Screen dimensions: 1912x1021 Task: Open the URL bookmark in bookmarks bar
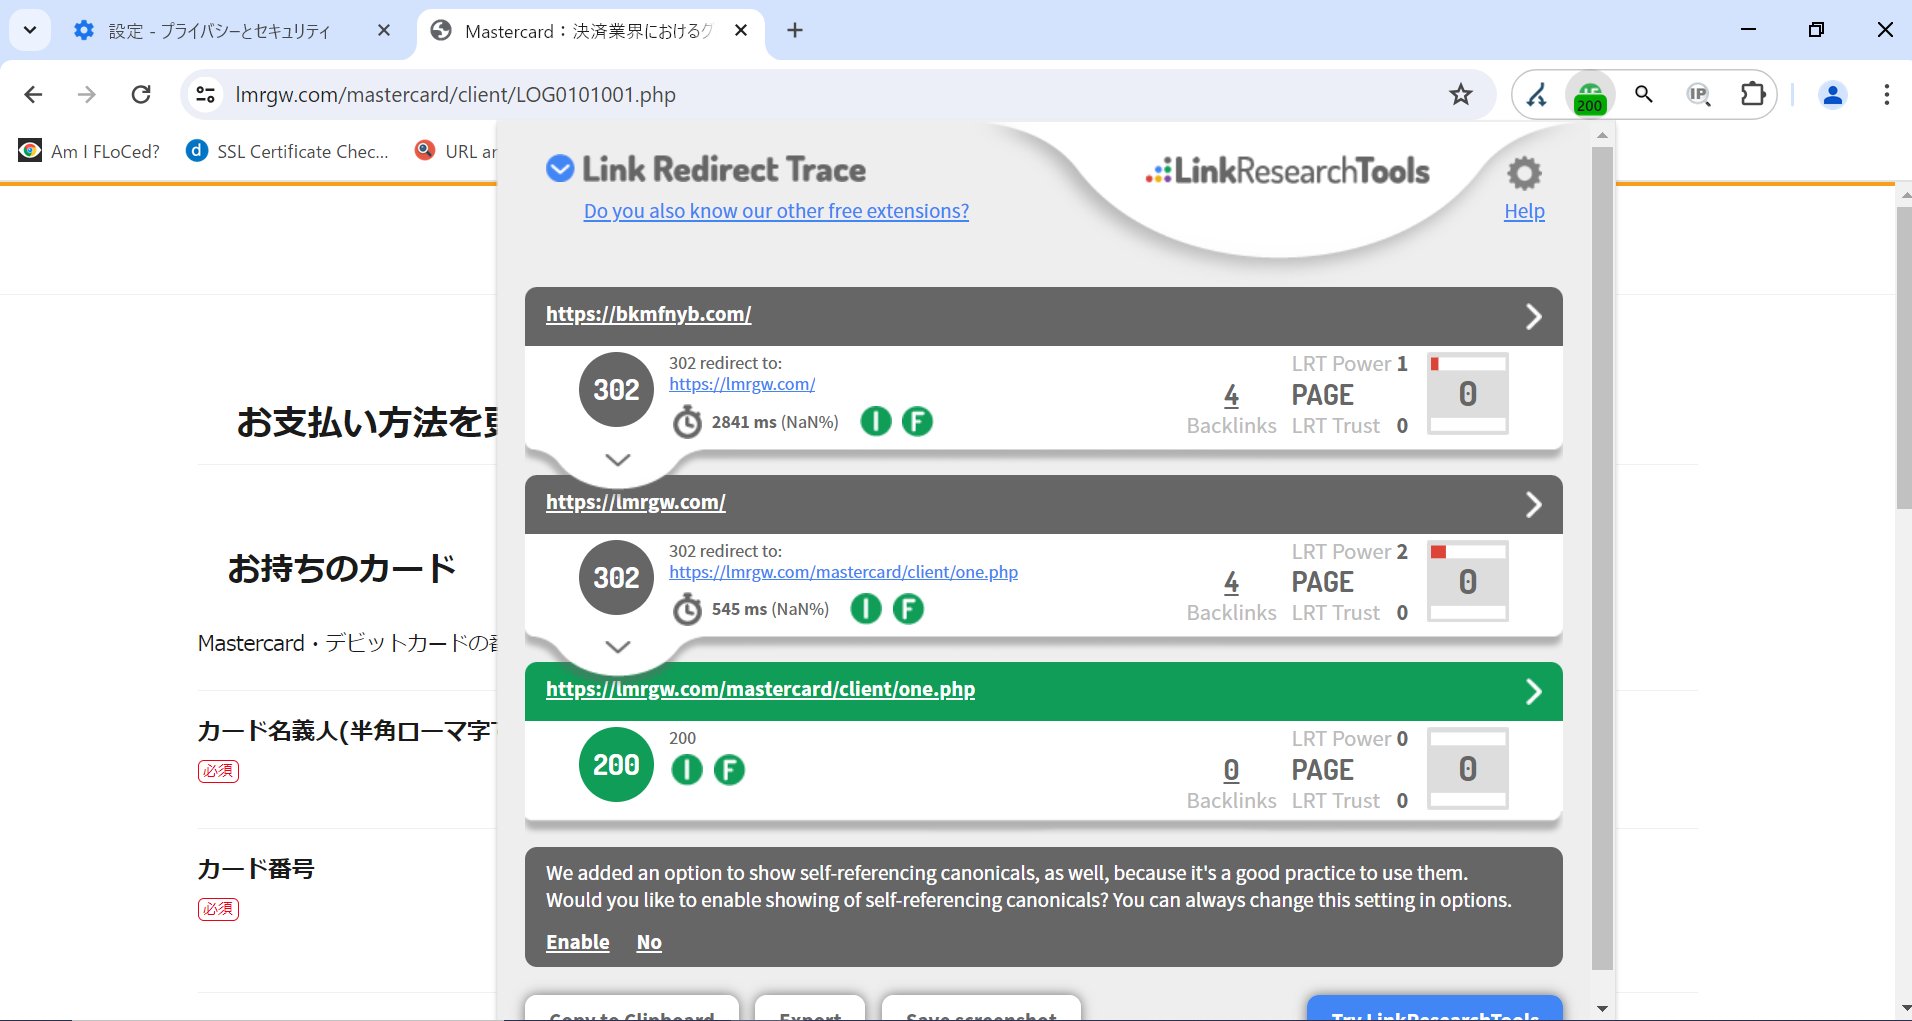pyautogui.click(x=456, y=151)
